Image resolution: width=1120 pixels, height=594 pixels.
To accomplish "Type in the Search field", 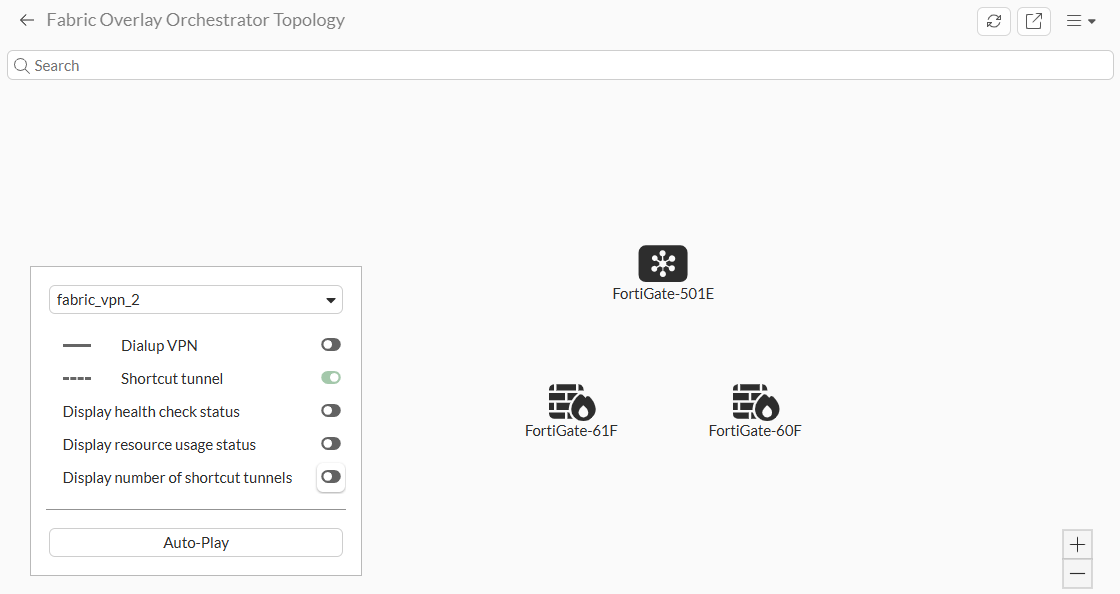I will click(560, 66).
